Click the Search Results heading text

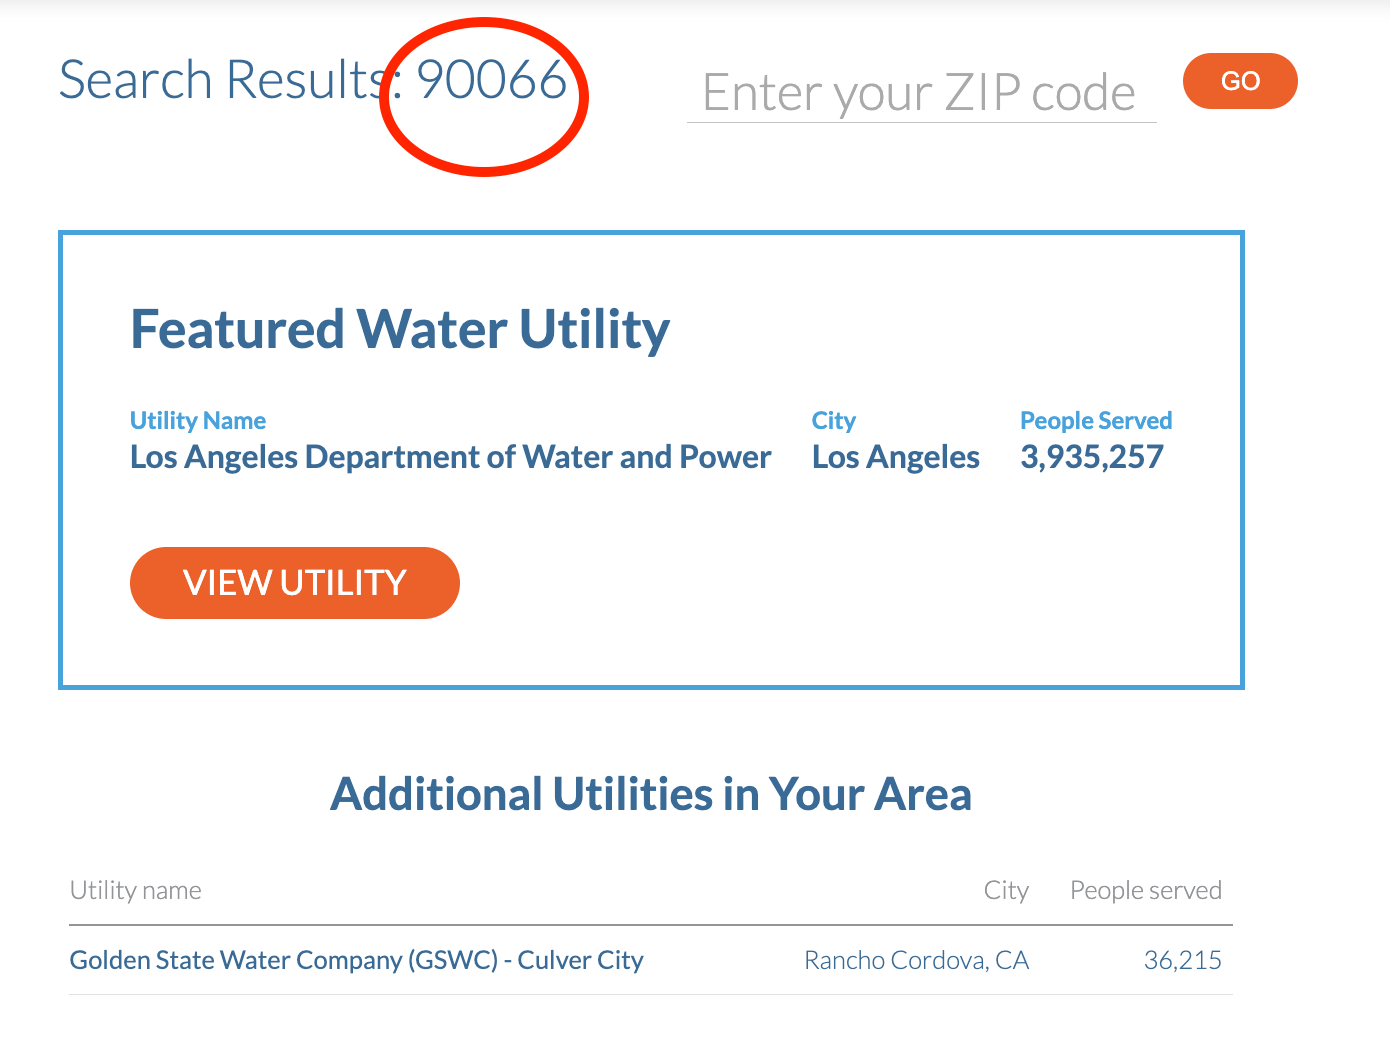click(220, 80)
